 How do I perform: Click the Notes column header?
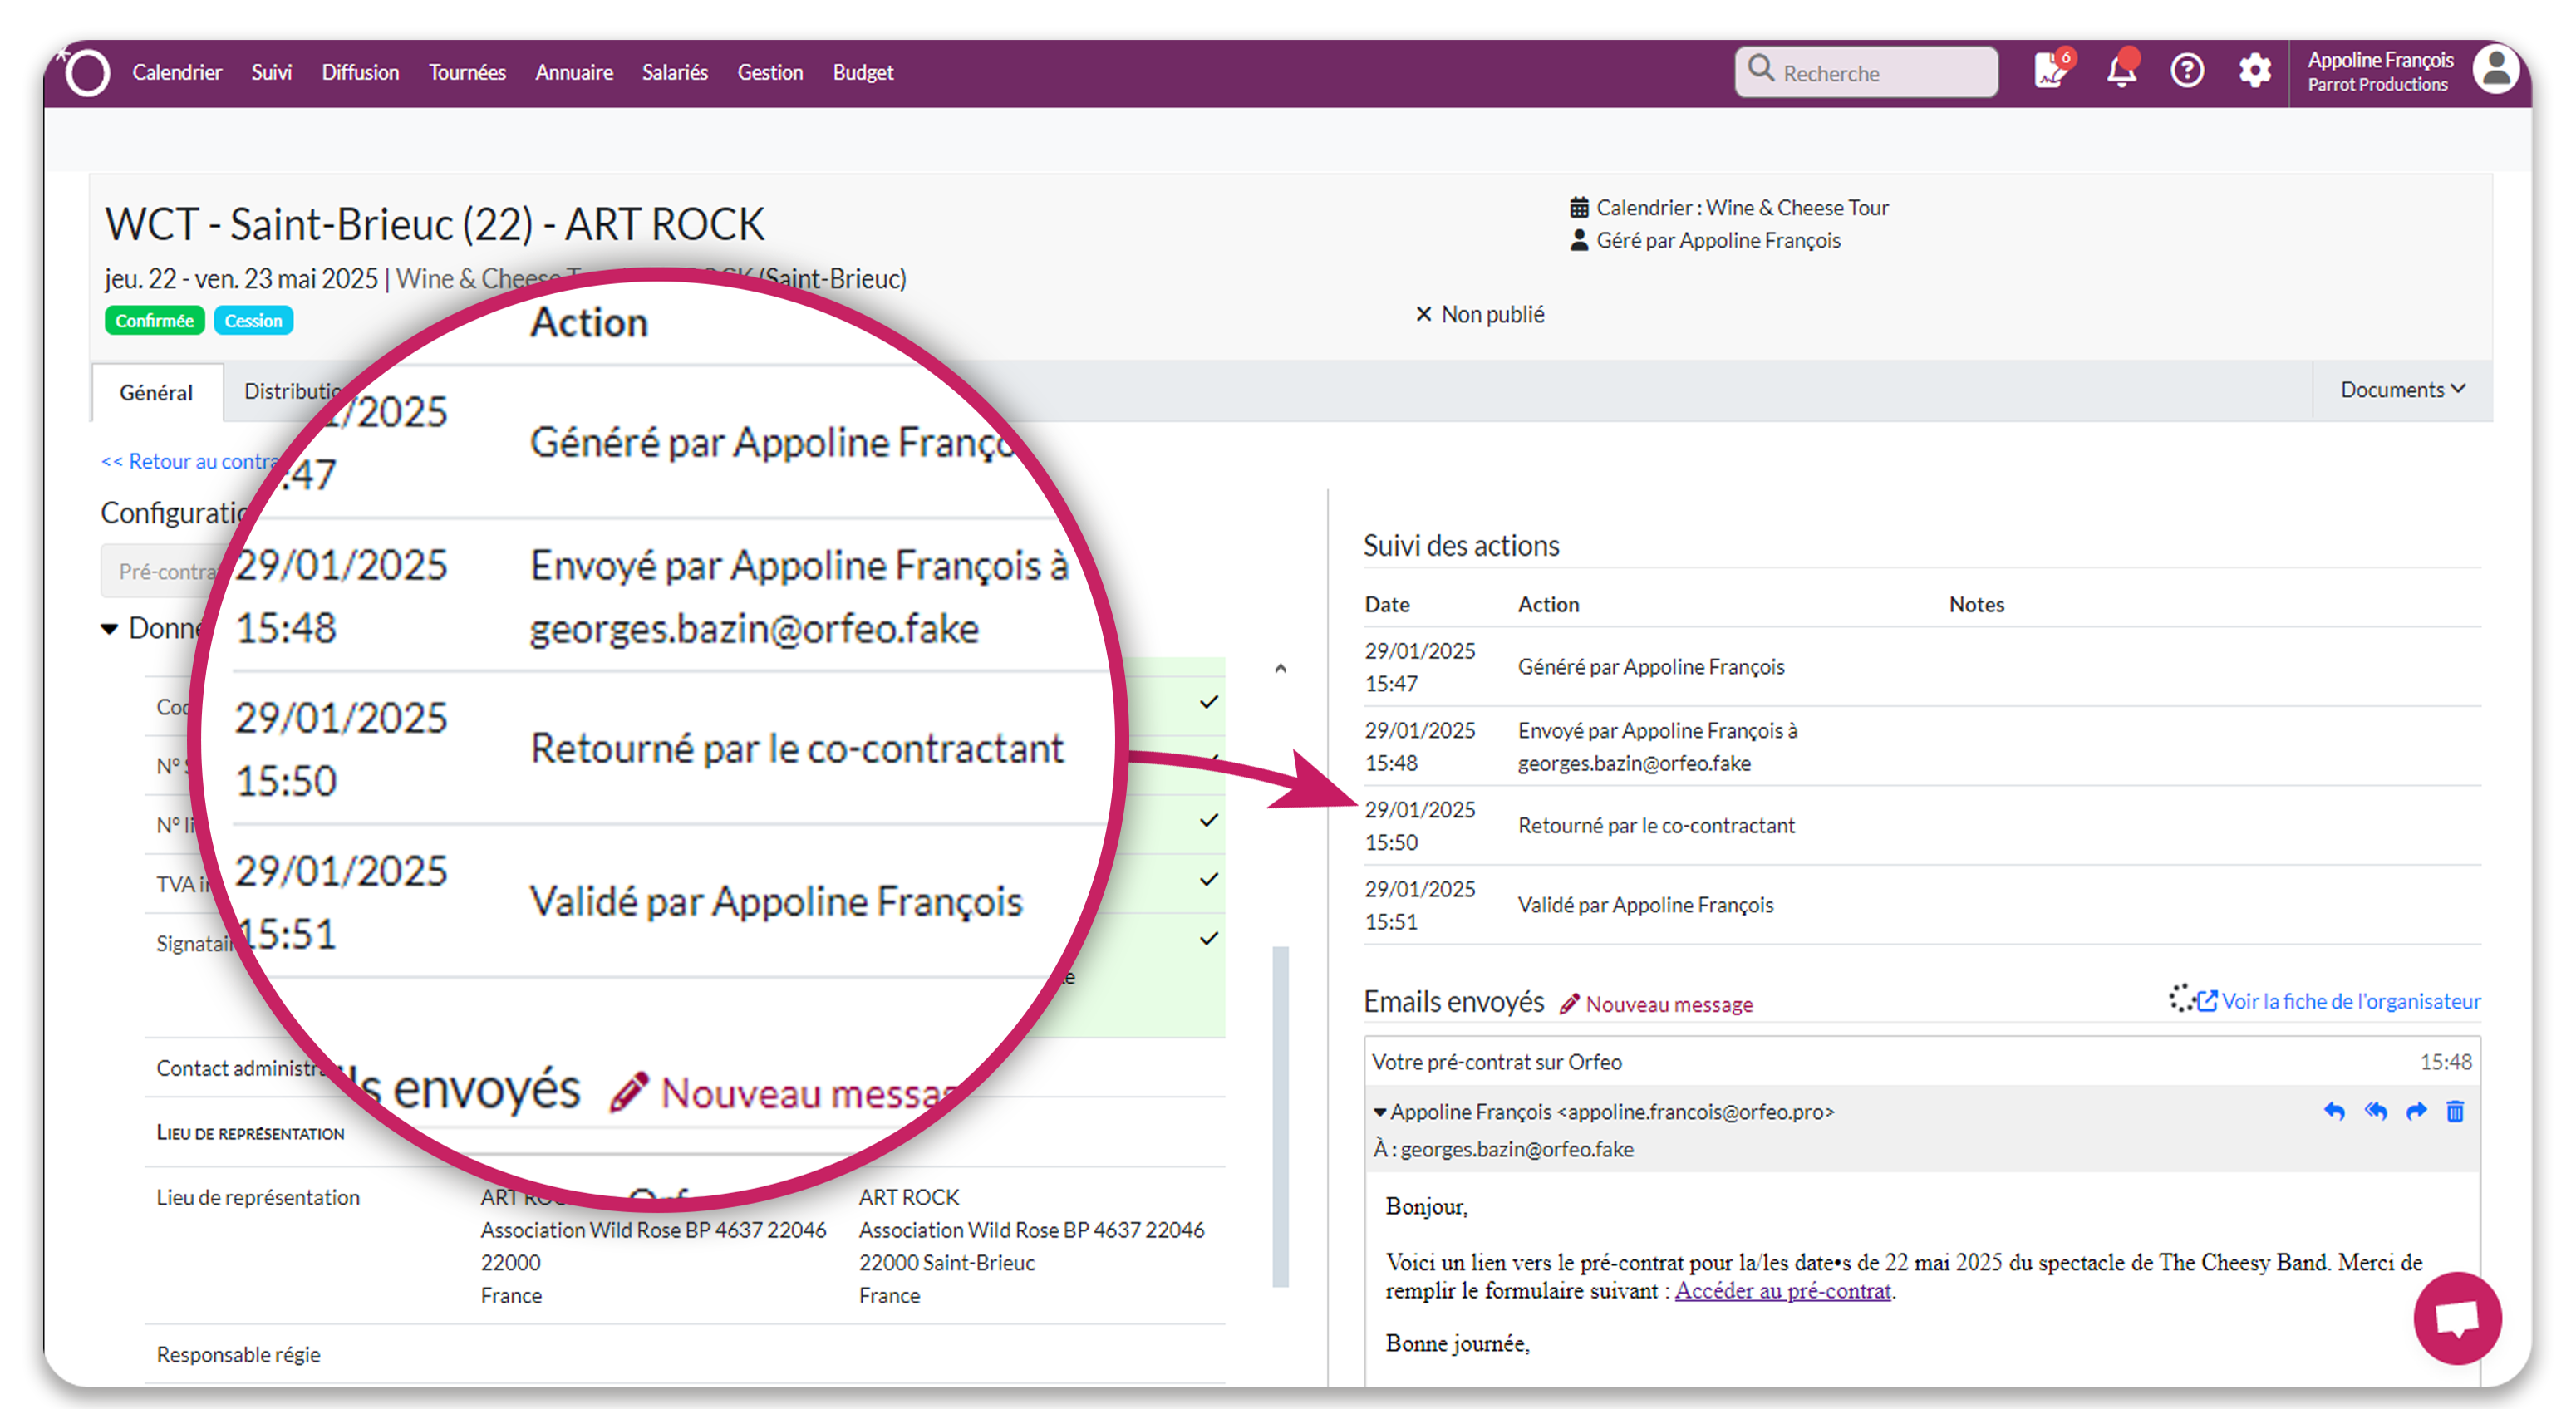point(1976,605)
